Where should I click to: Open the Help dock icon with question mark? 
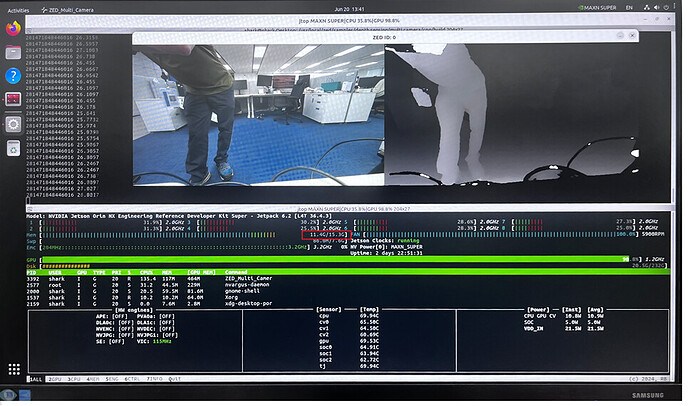pyautogui.click(x=13, y=76)
